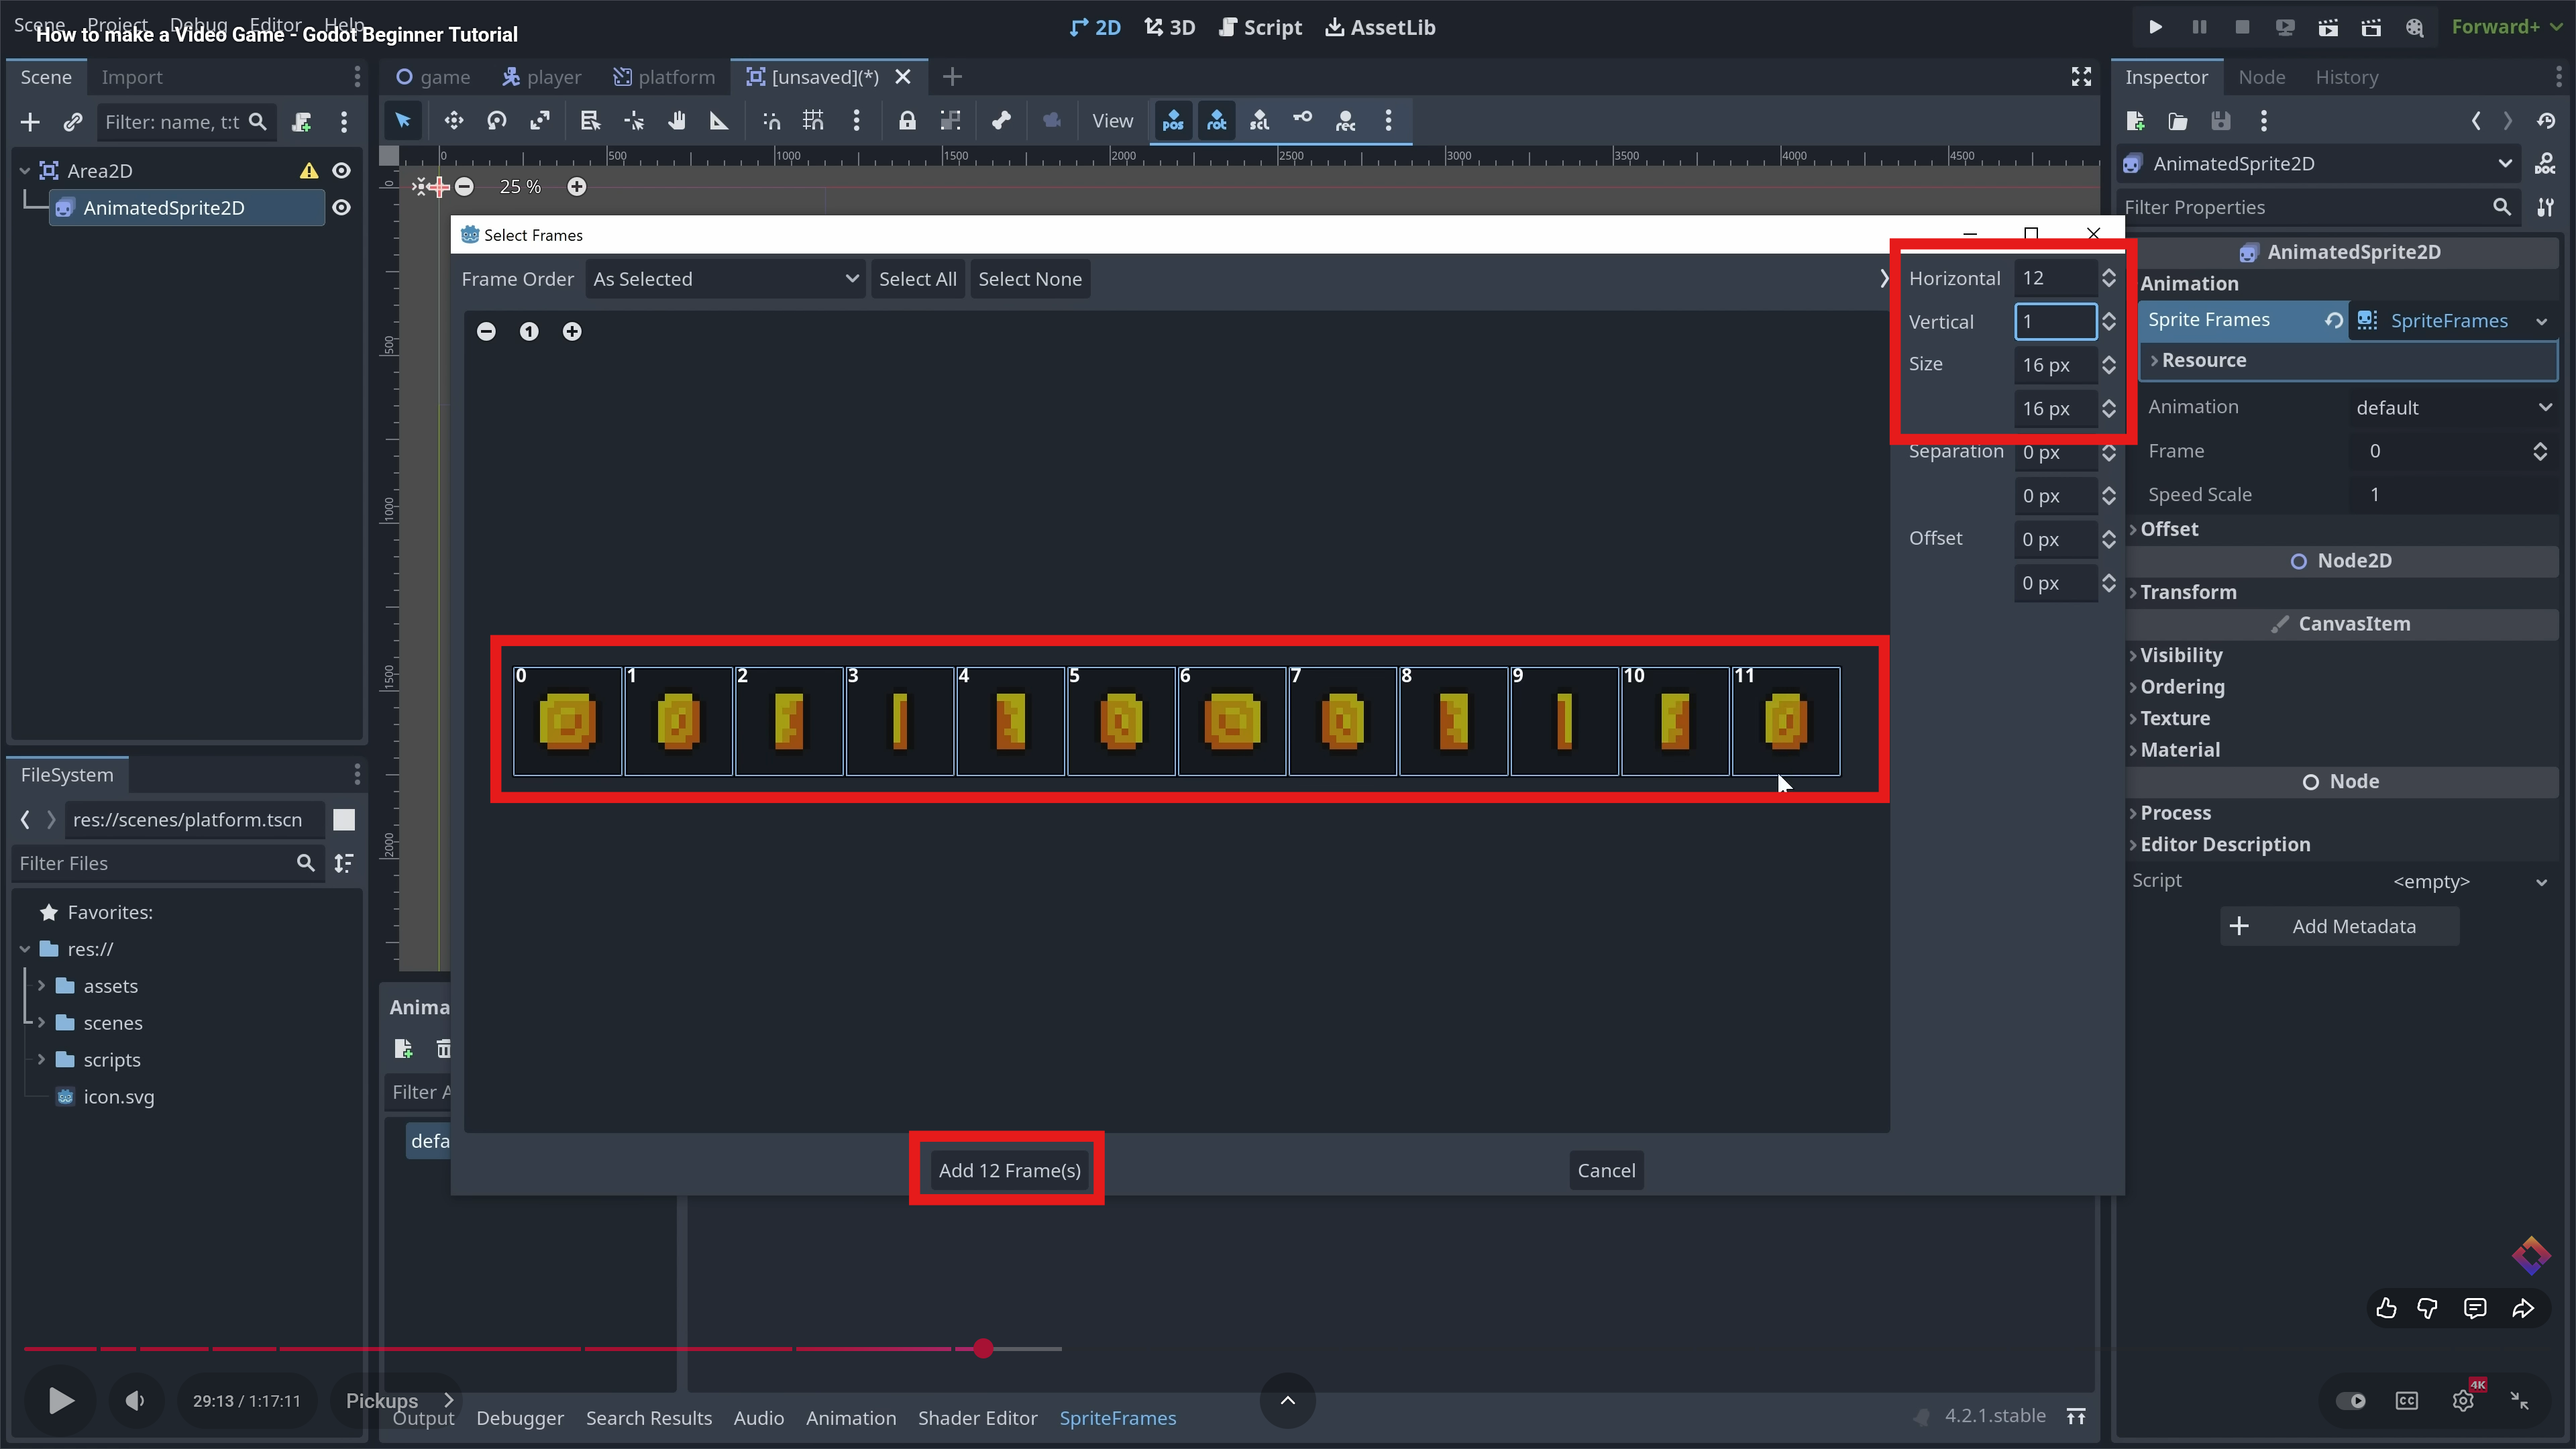Open the Frame Order dropdown
Image resolution: width=2576 pixels, height=1449 pixels.
point(725,279)
